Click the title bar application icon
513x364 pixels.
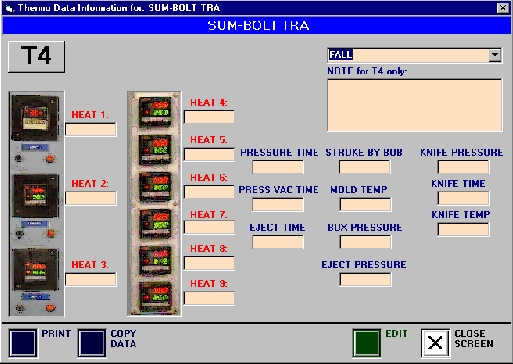[9, 8]
